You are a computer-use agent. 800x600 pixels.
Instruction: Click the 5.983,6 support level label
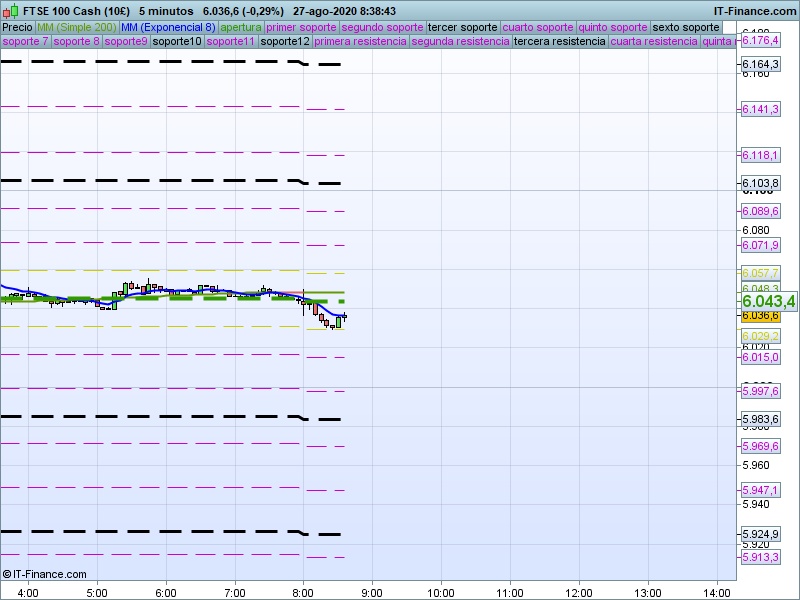tap(760, 419)
